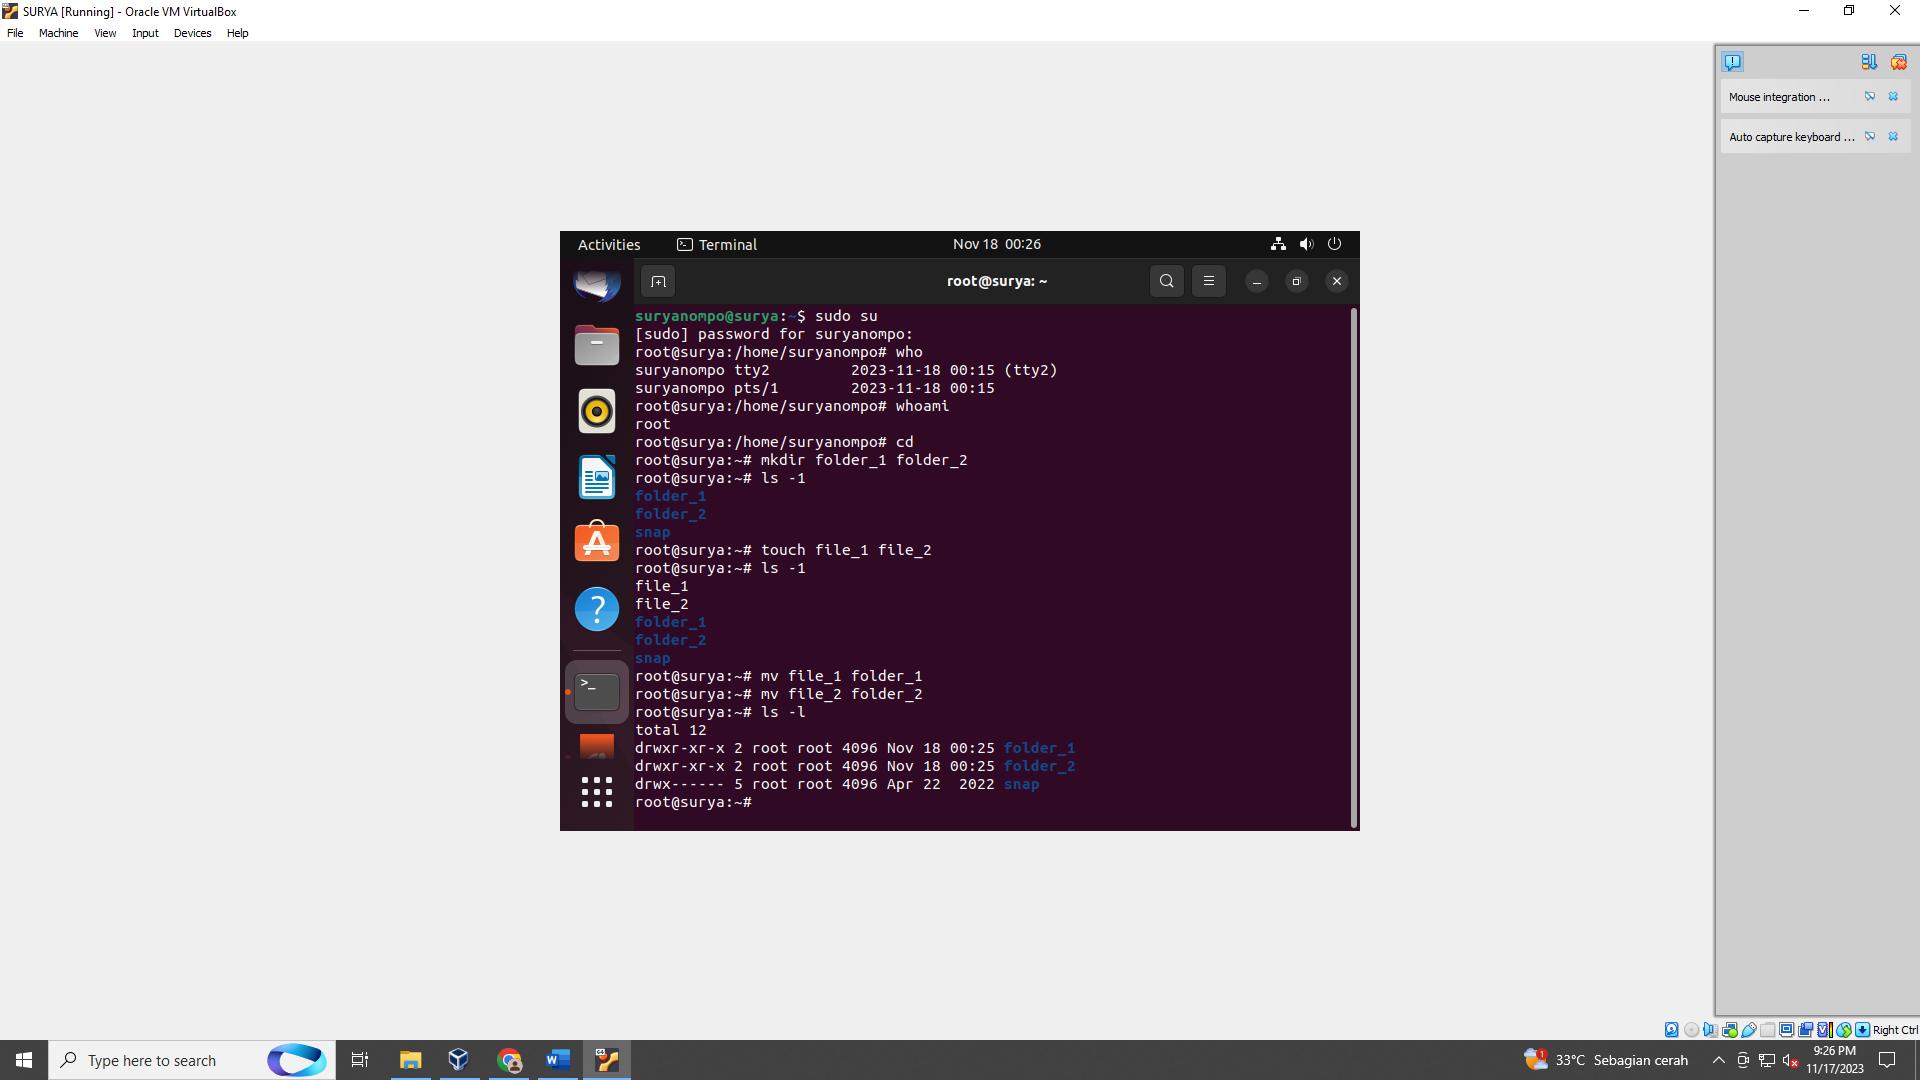Image resolution: width=1920 pixels, height=1080 pixels.
Task: Click the network adapter status icon
Action: click(1730, 1030)
